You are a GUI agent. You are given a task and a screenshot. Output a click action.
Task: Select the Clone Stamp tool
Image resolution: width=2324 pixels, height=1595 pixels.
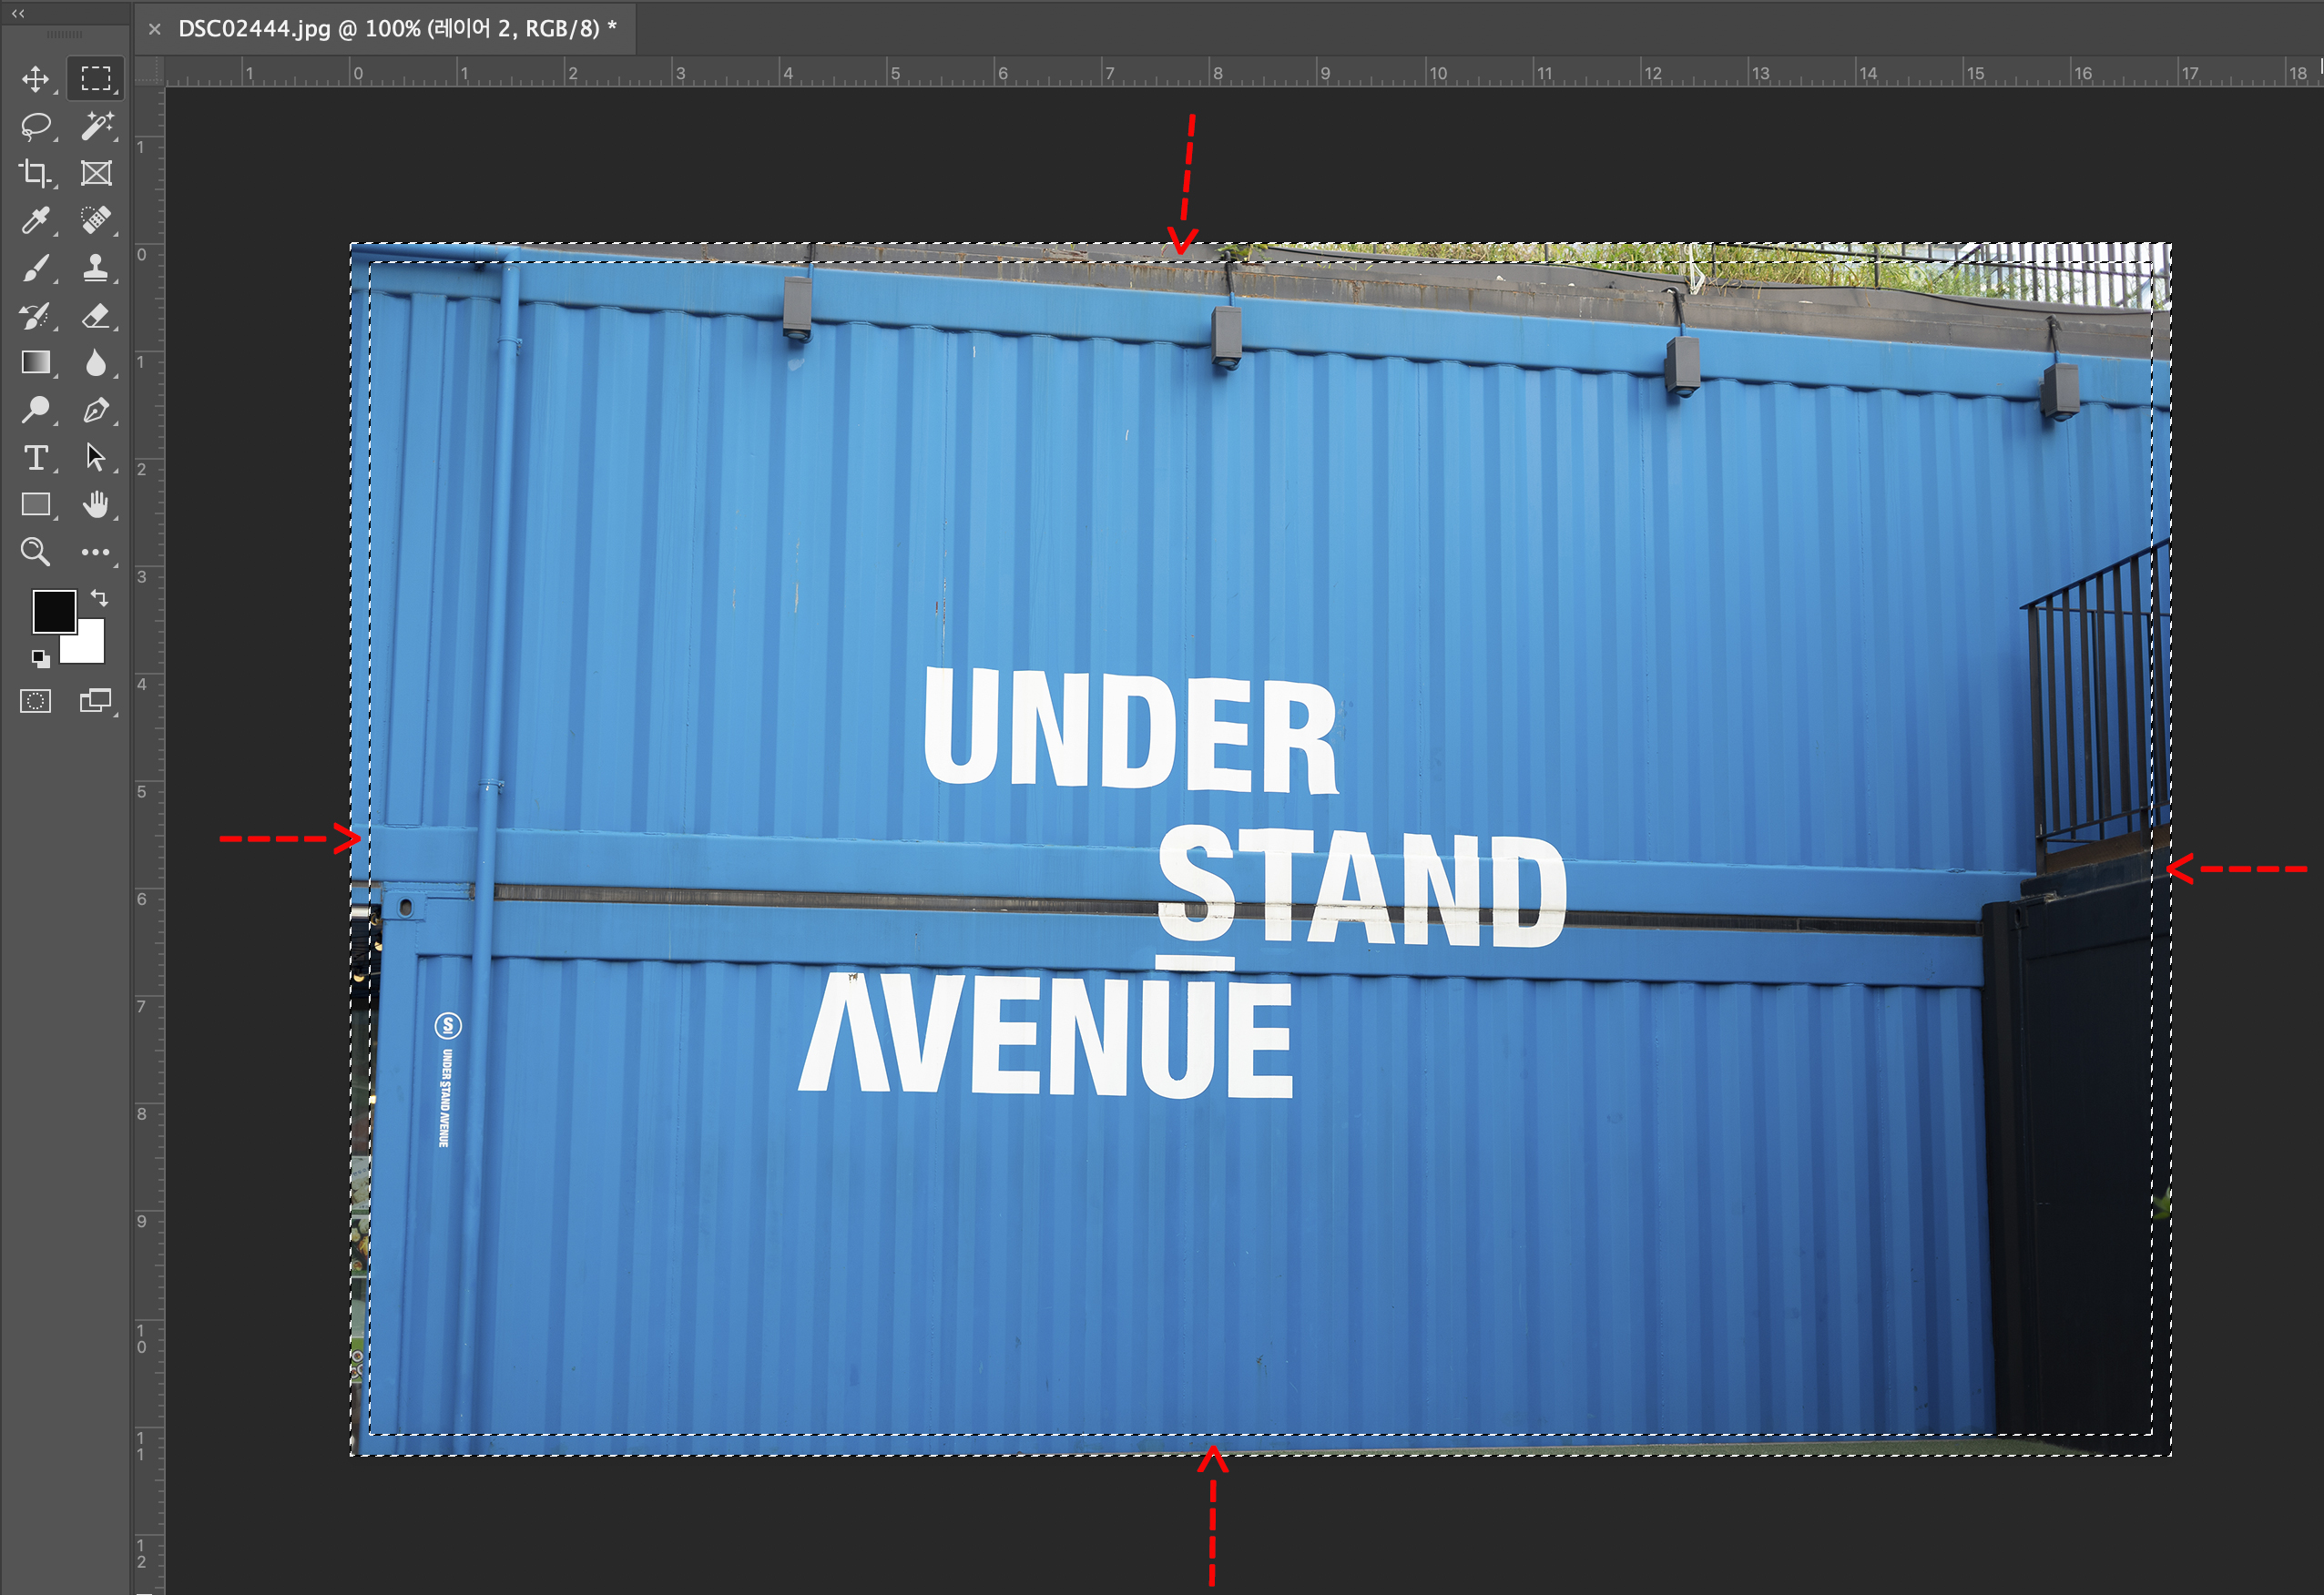click(x=96, y=267)
